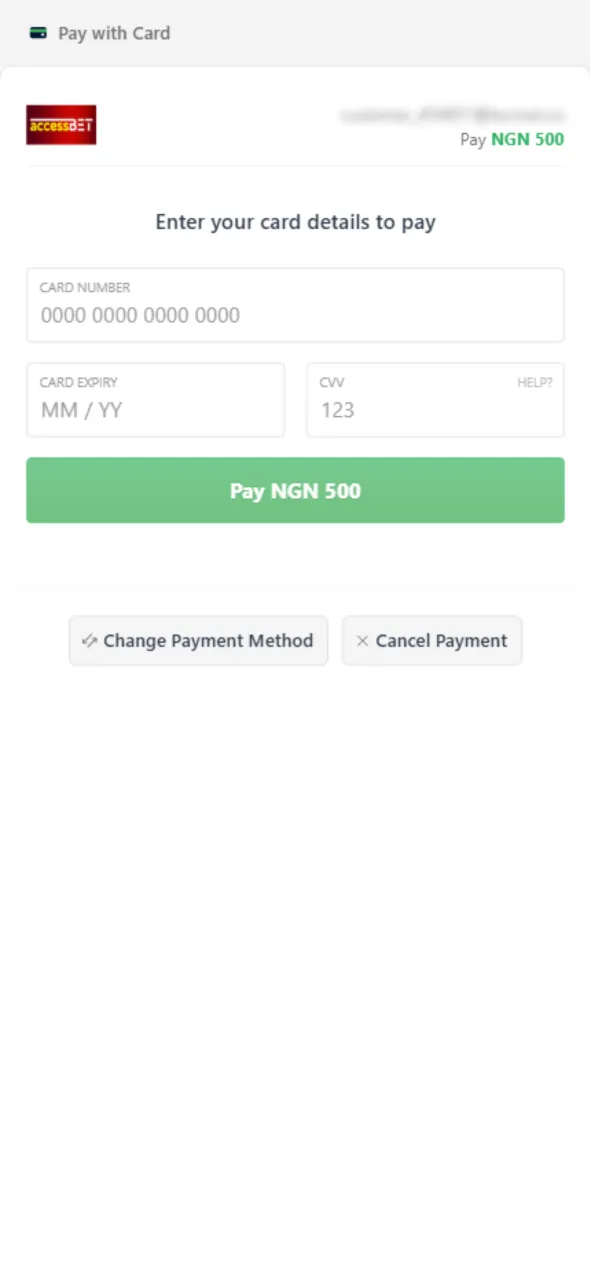590x1280 pixels.
Task: Click the accessBET merchant logo
Action: (x=61, y=125)
